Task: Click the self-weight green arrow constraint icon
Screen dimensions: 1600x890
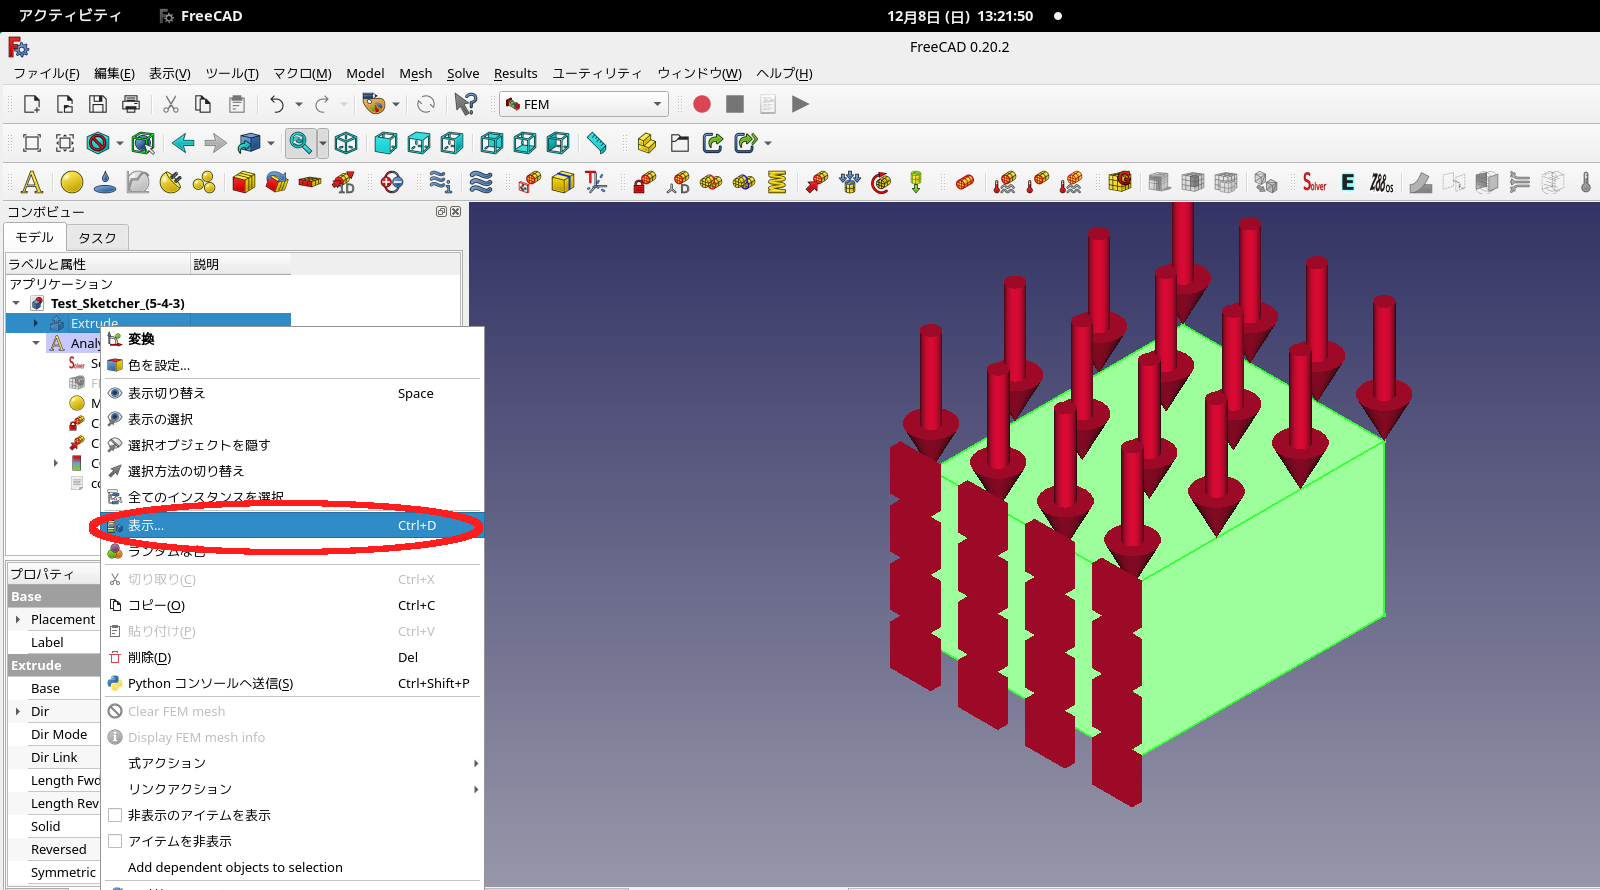Action: coord(916,182)
